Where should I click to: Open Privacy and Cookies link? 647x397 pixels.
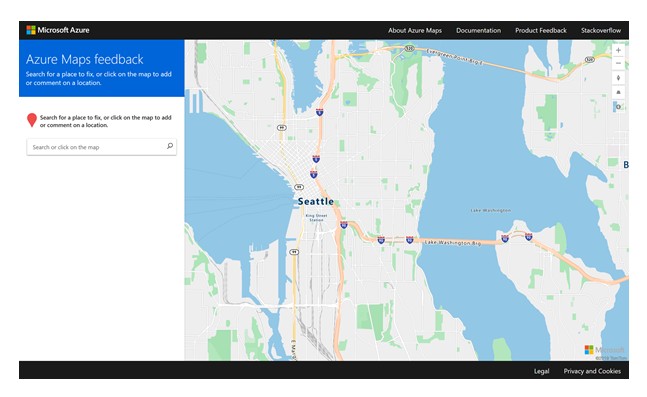(592, 371)
